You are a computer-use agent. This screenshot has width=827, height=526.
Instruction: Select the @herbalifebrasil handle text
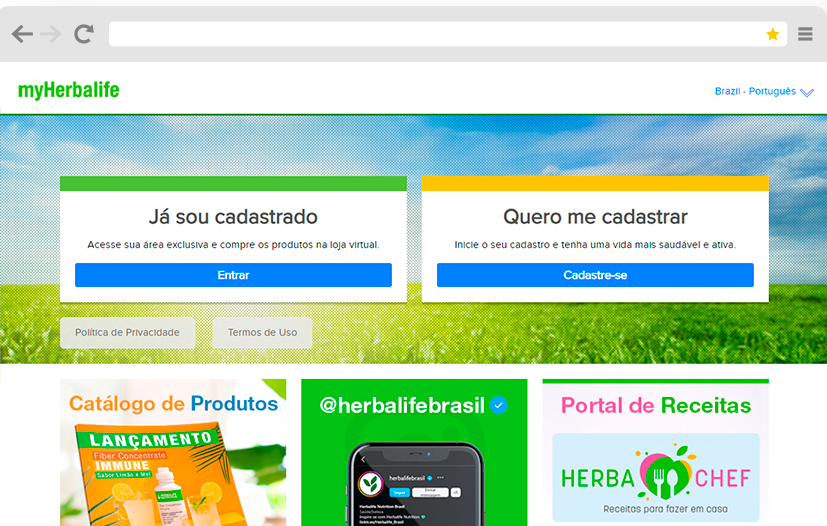point(402,405)
